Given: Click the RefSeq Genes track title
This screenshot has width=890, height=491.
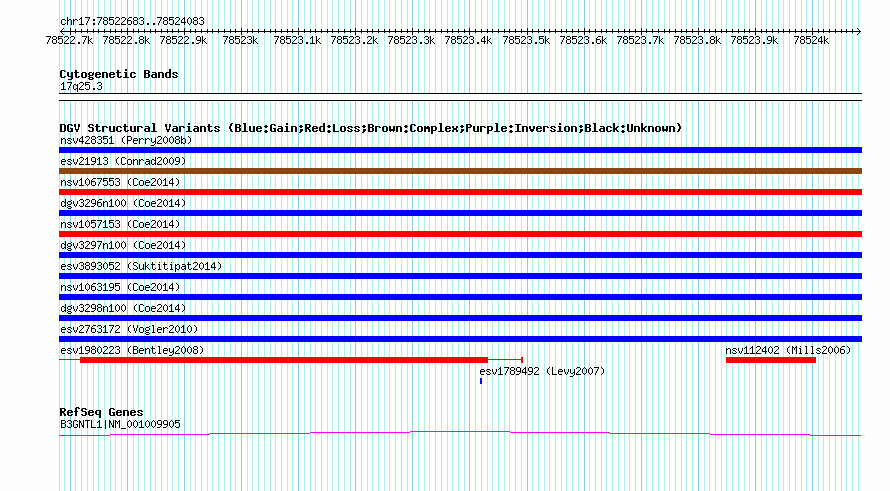Looking at the screenshot, I should point(101,412).
